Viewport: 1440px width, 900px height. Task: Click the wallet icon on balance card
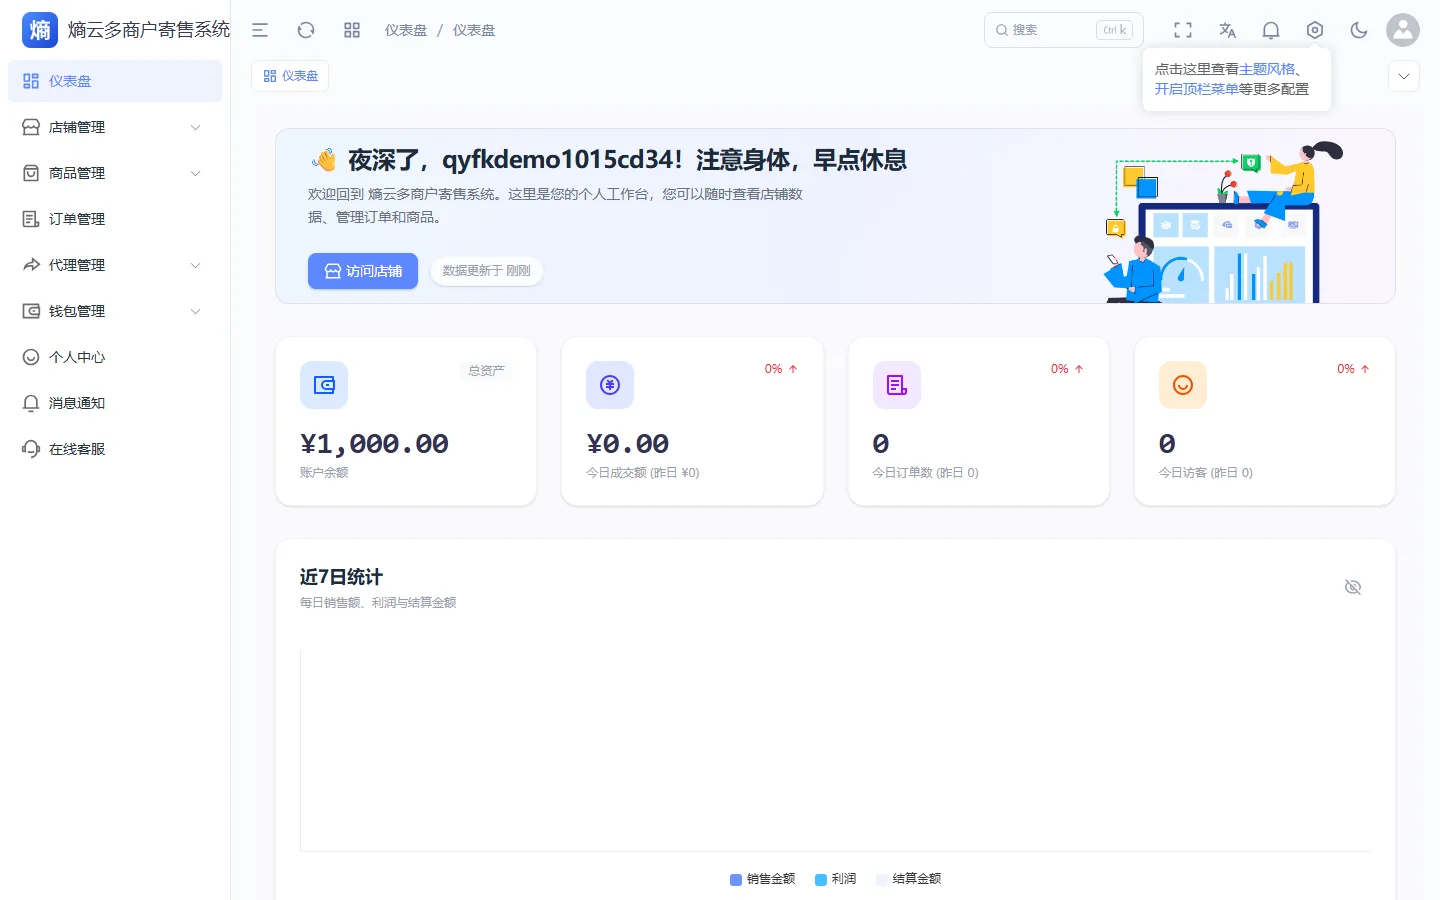tap(324, 385)
